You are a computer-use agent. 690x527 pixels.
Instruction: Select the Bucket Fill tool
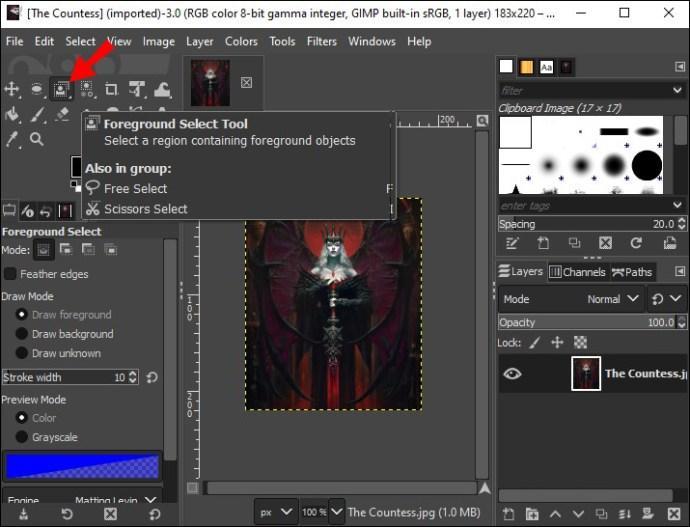pyautogui.click(x=12, y=114)
